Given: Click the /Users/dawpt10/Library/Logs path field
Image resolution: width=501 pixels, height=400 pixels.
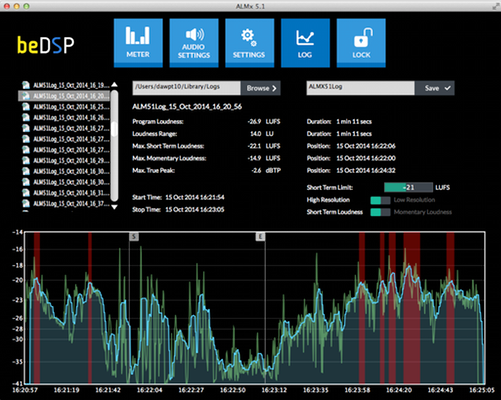Looking at the screenshot, I should click(x=187, y=88).
